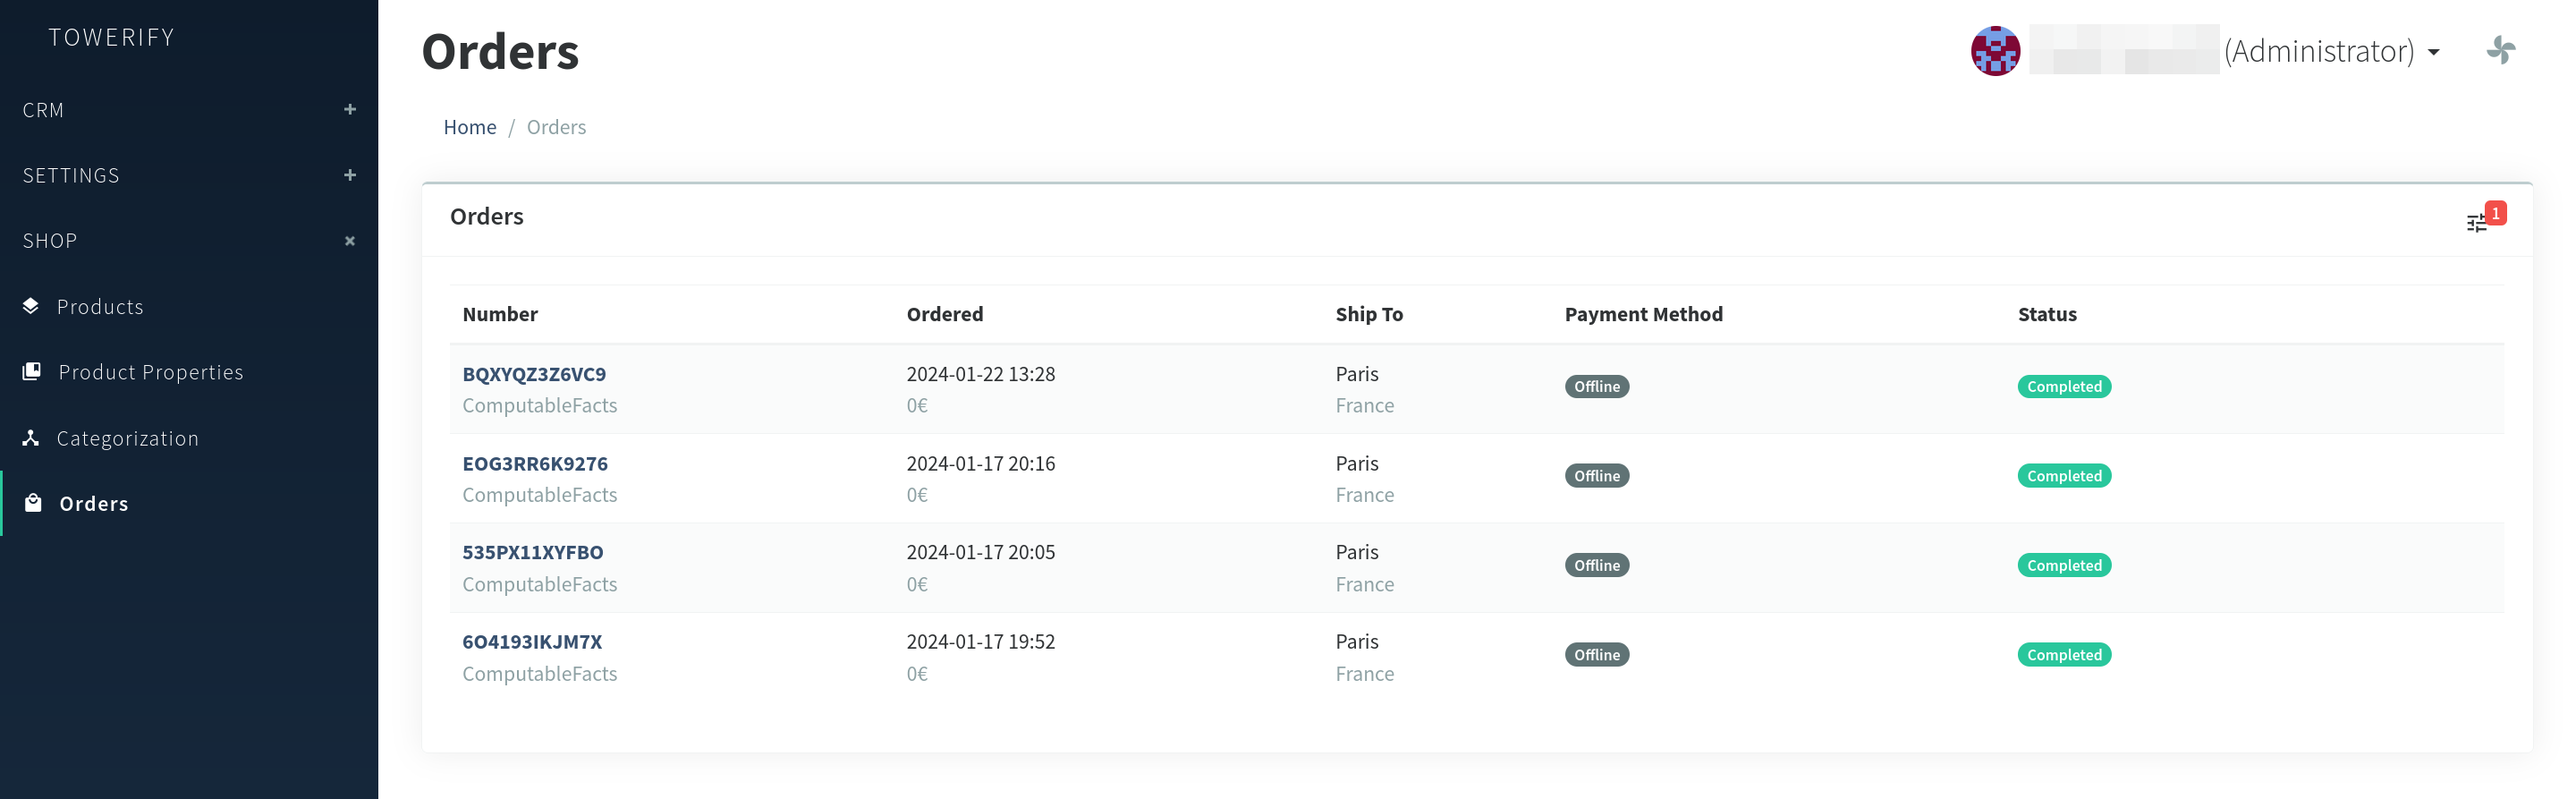Go to Categorization in the sidebar

127,438
